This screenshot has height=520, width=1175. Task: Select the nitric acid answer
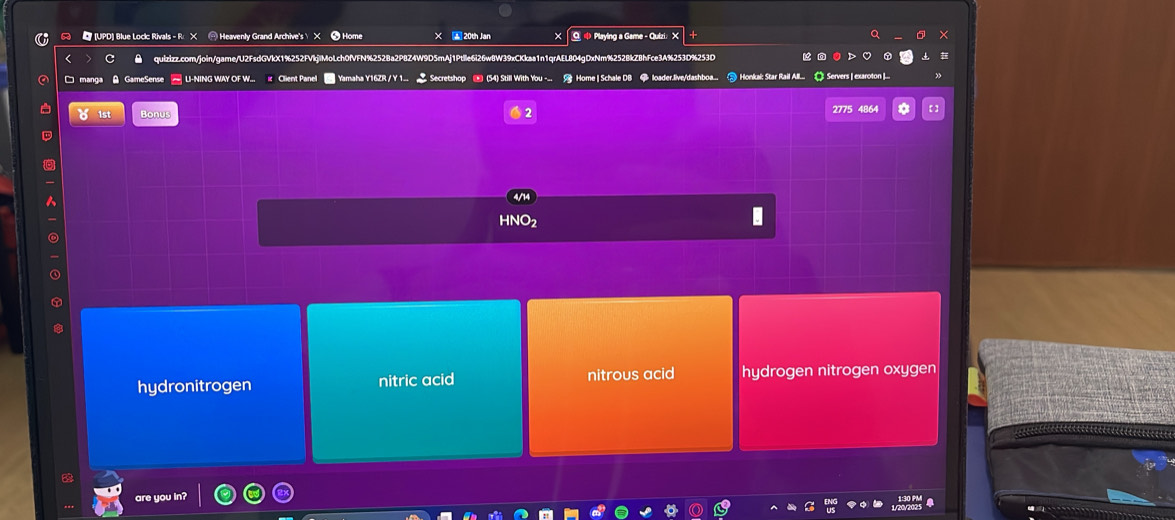coord(415,380)
